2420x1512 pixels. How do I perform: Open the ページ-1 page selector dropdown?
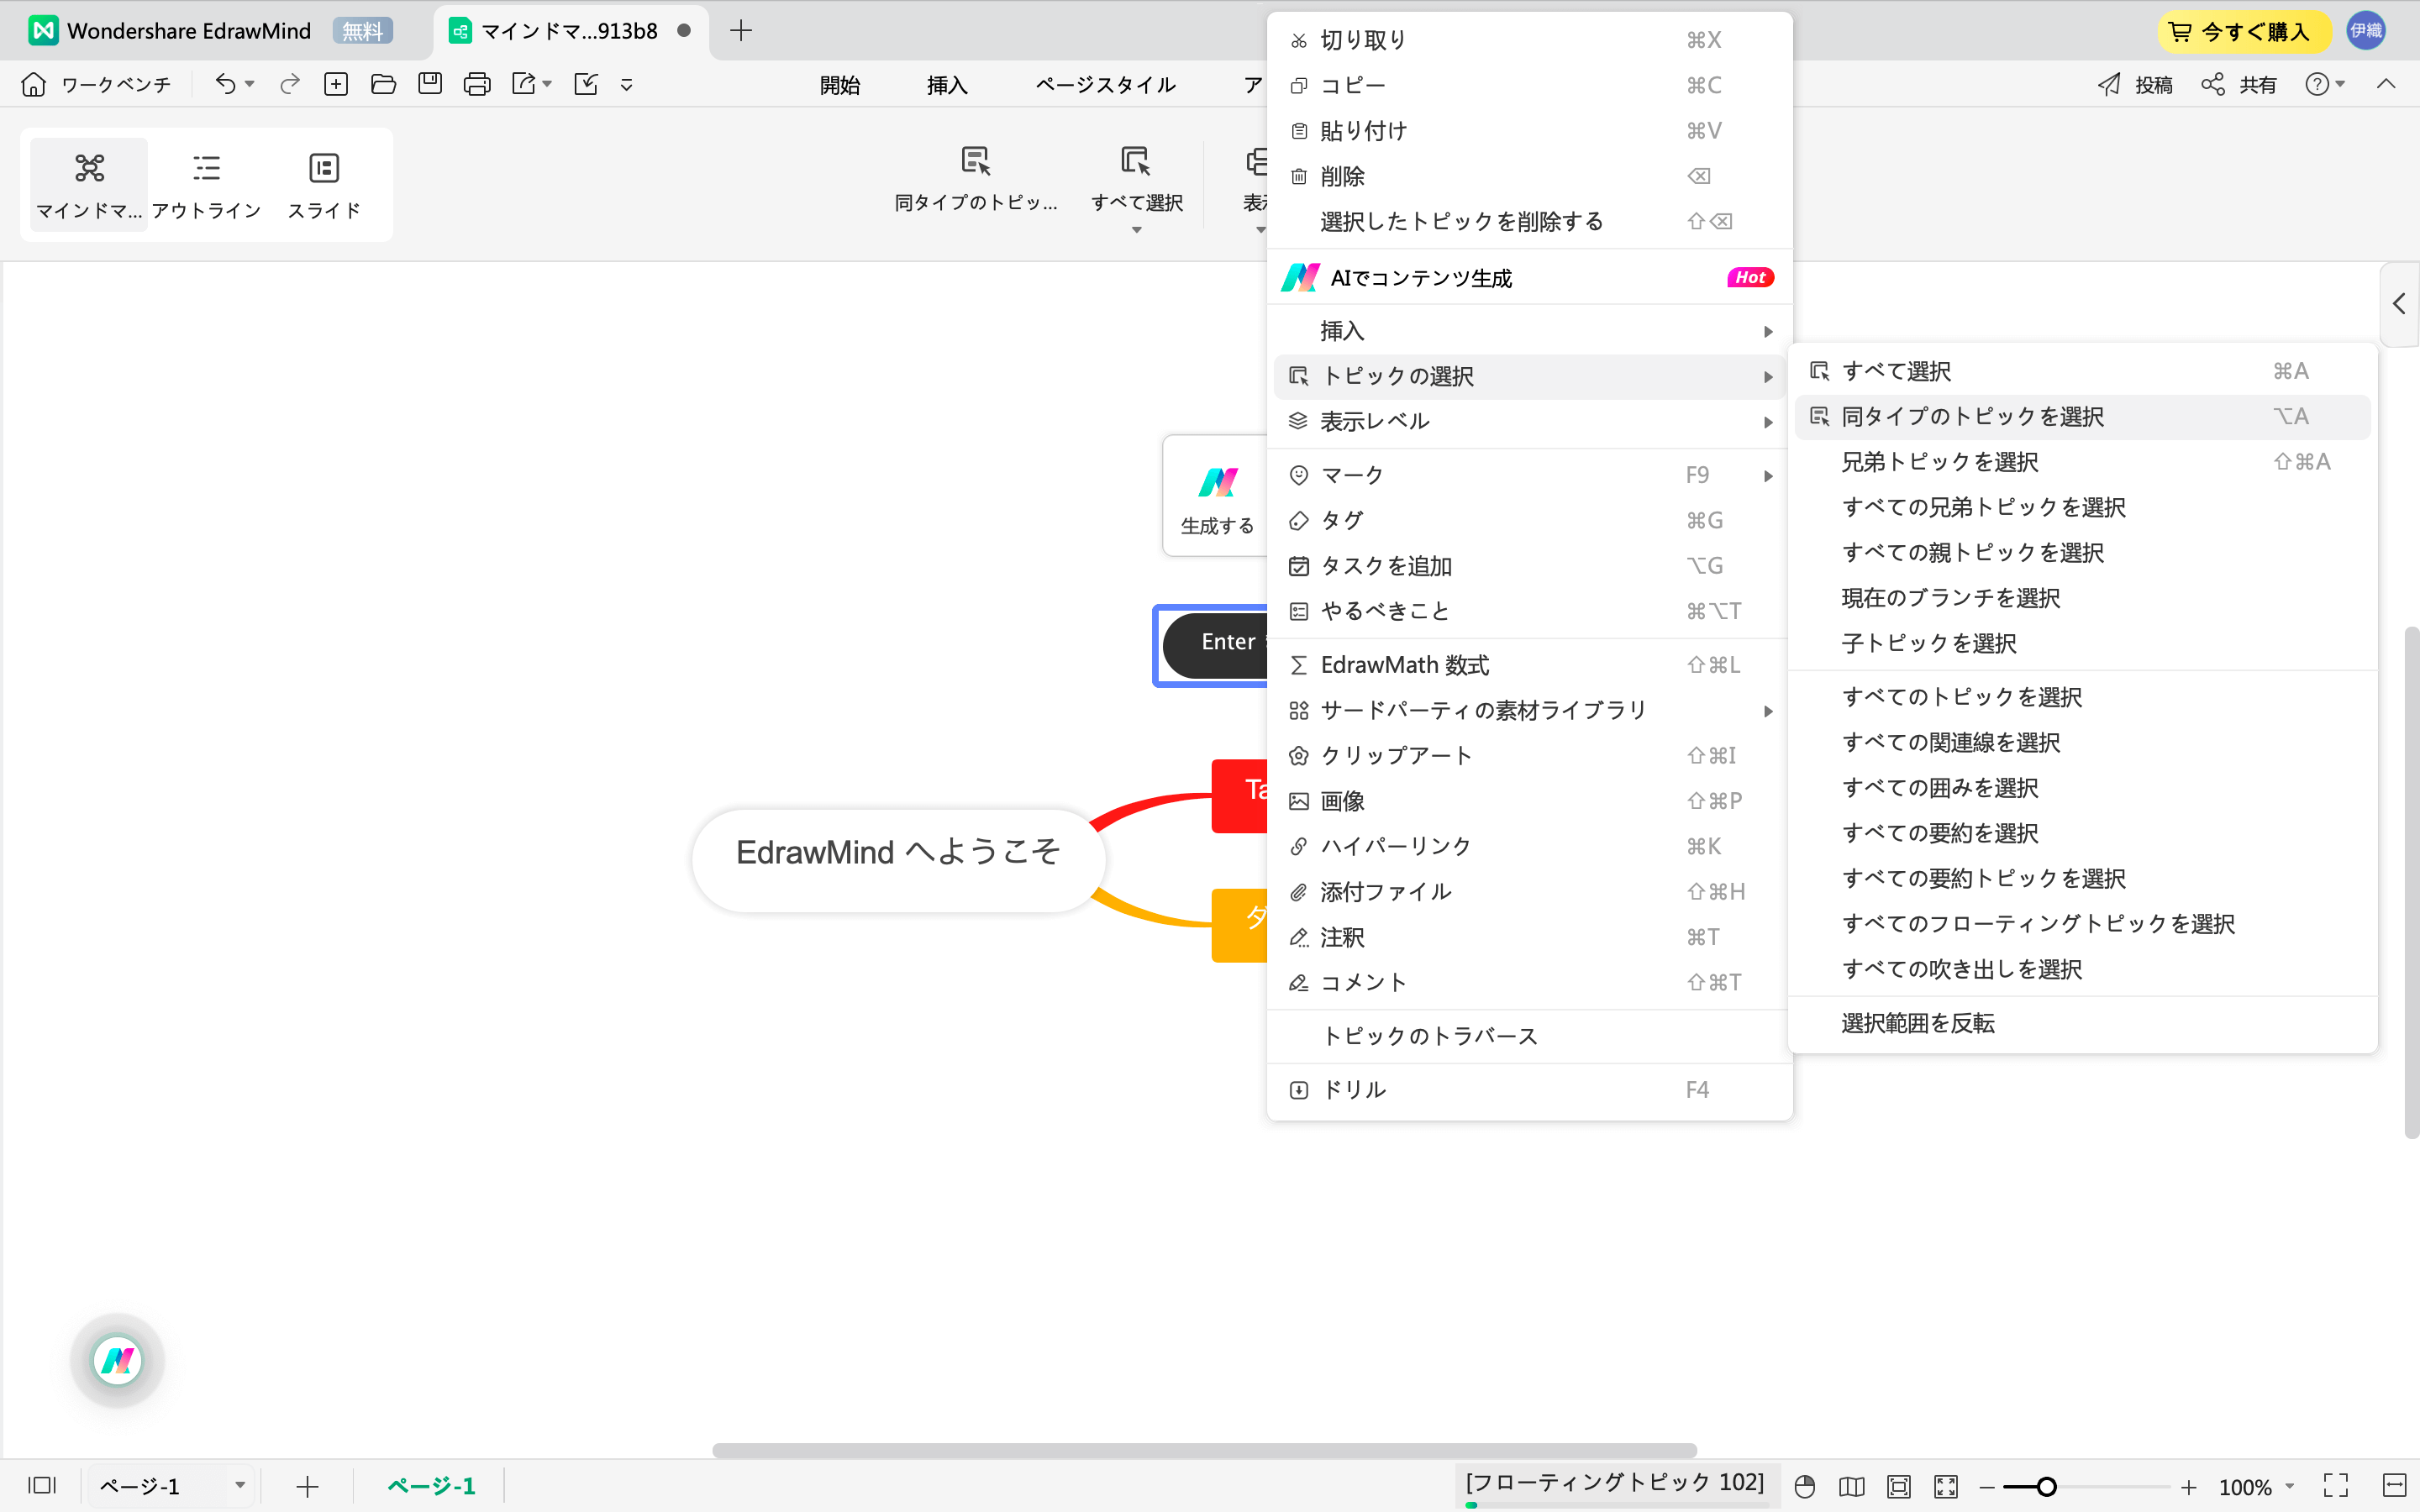(x=170, y=1486)
